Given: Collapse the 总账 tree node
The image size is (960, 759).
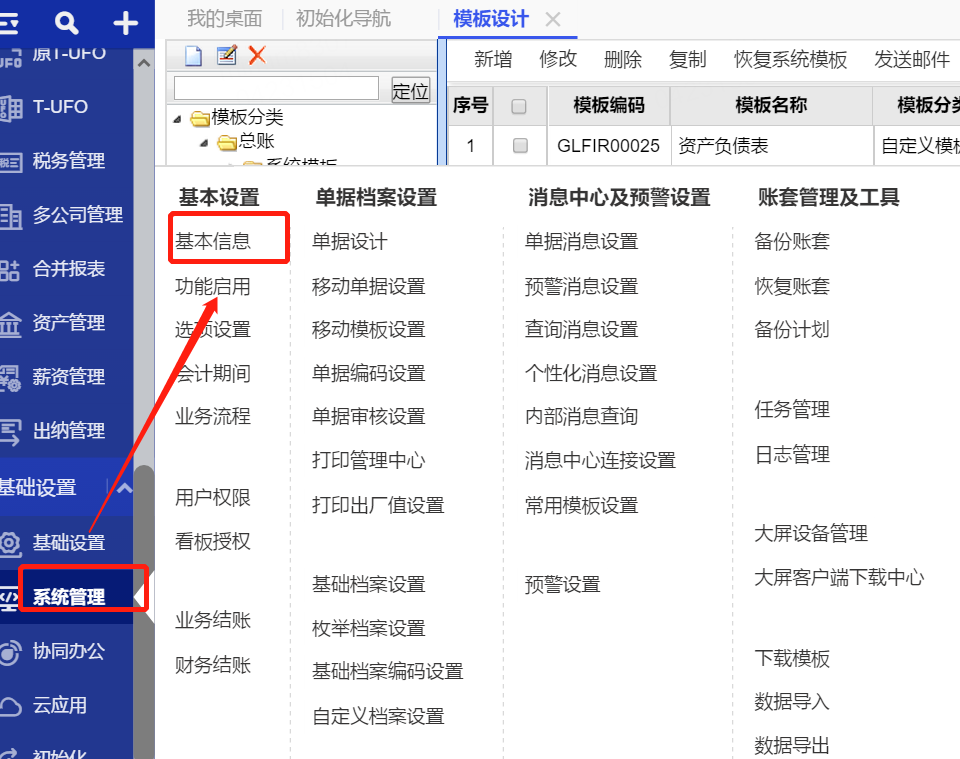Looking at the screenshot, I should (x=204, y=143).
